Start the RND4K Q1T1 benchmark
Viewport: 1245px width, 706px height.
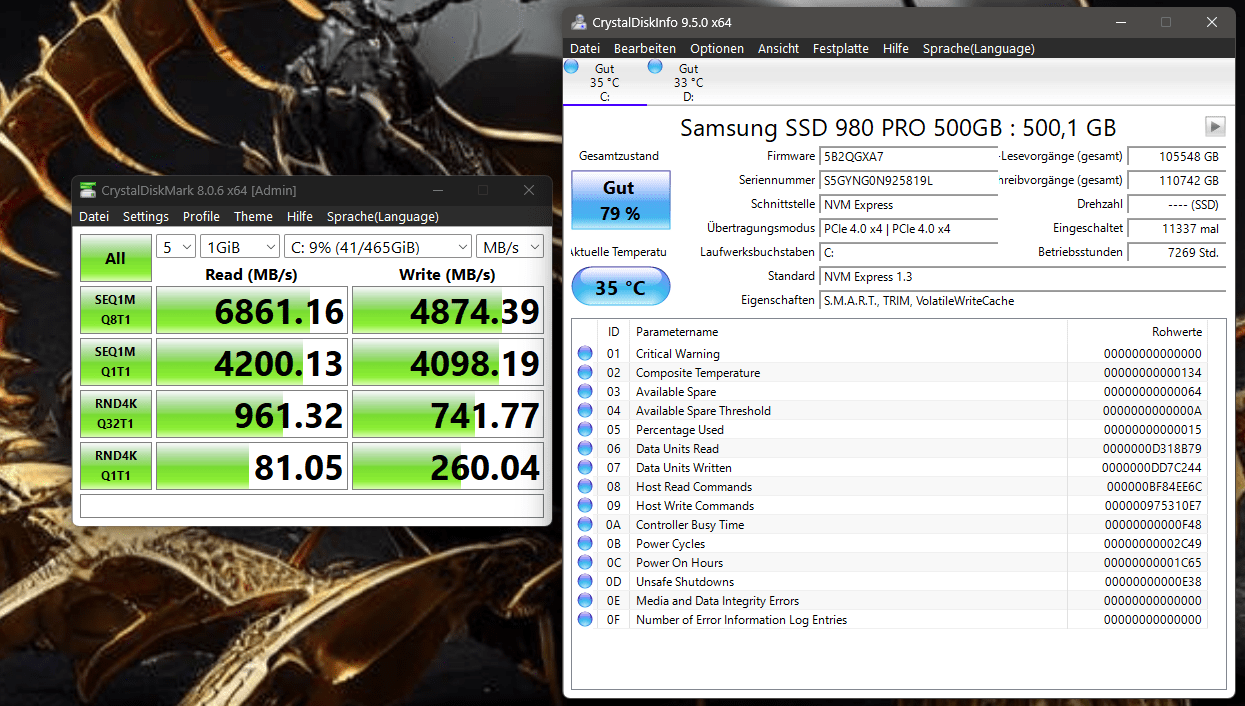click(x=116, y=466)
